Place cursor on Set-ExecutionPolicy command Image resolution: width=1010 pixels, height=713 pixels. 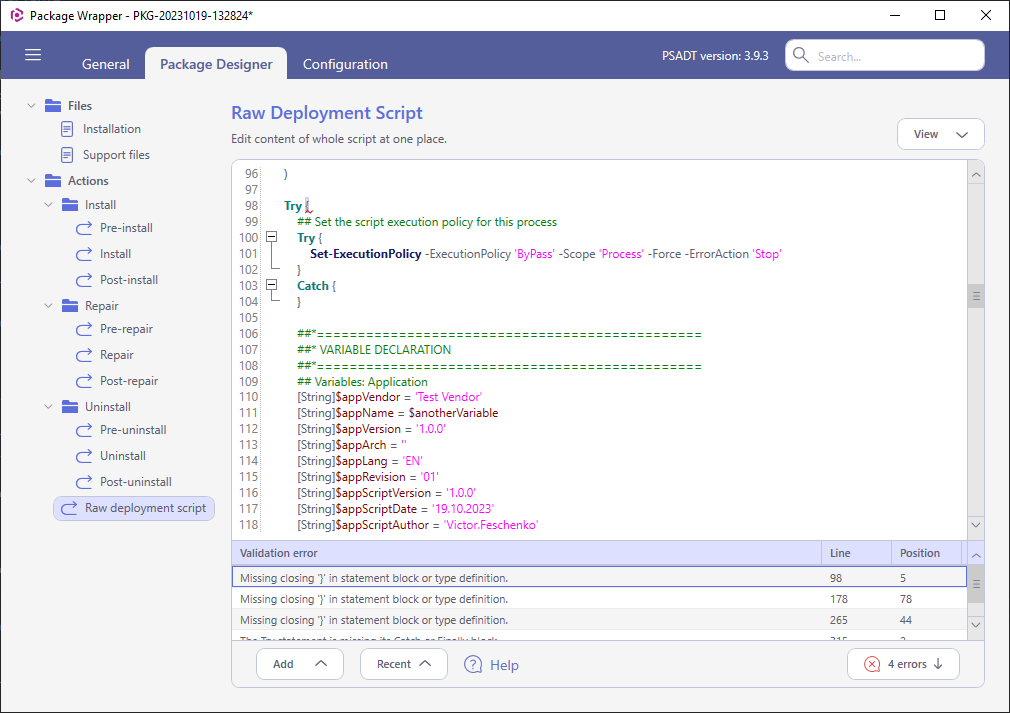tap(365, 254)
